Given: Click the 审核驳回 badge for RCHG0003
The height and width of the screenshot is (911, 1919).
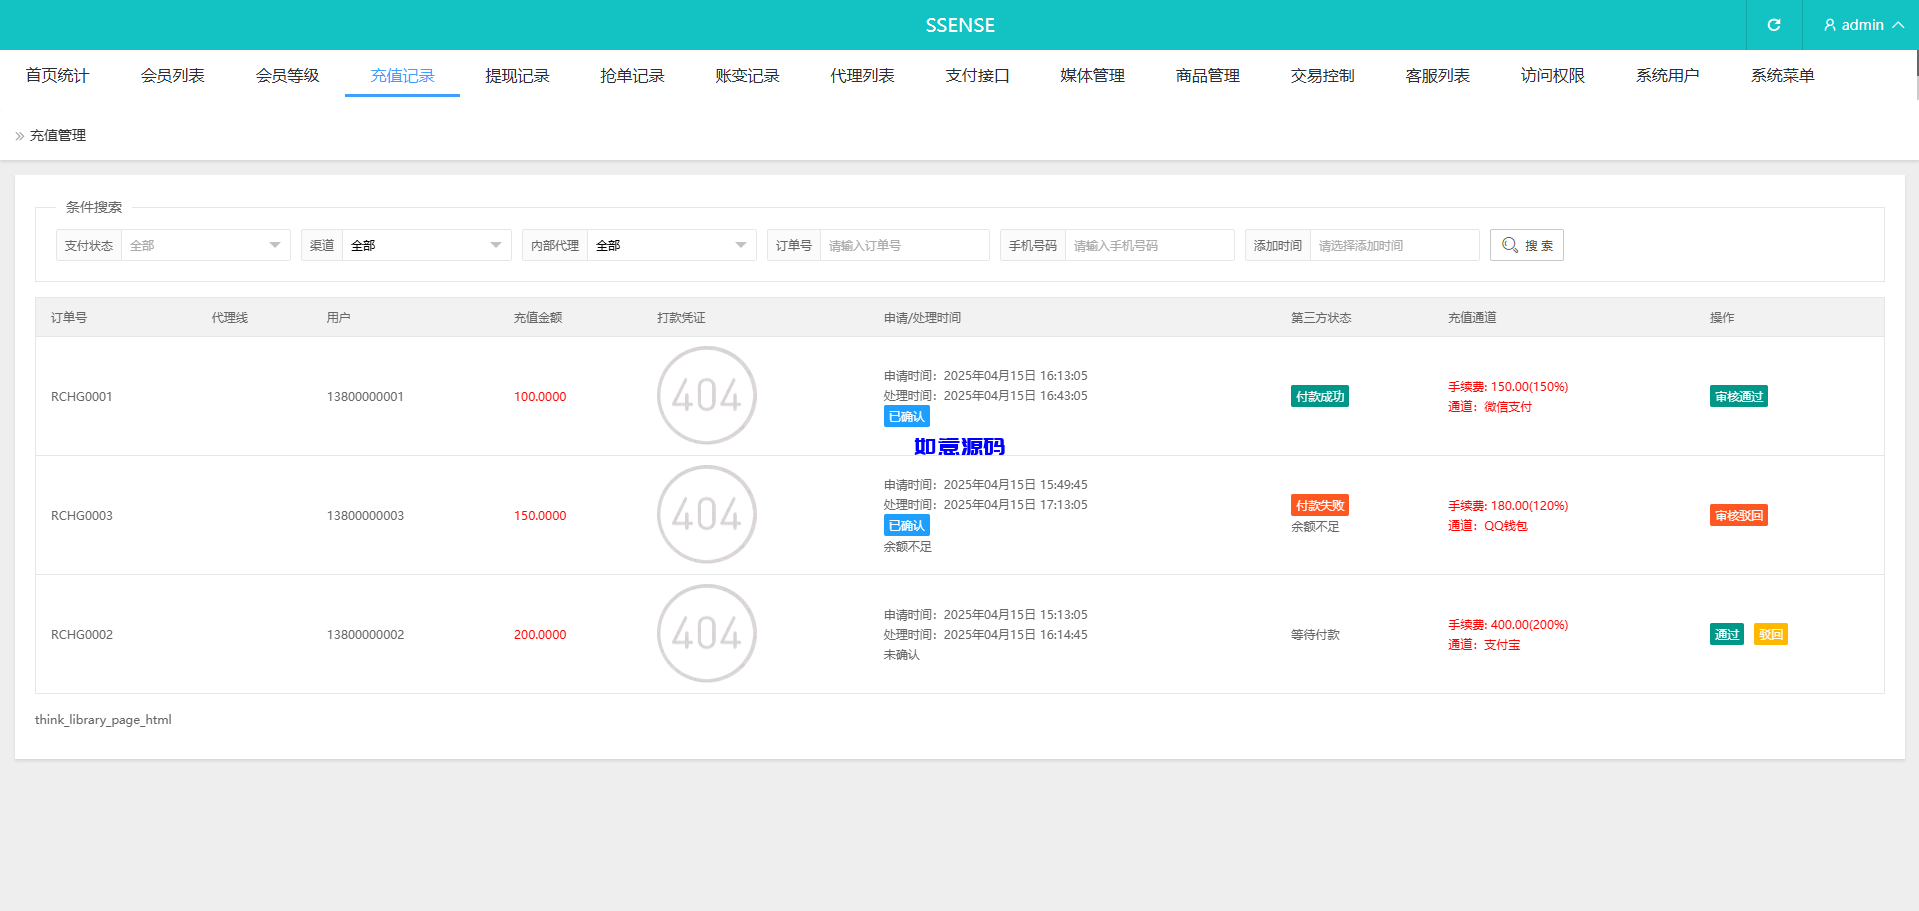Looking at the screenshot, I should click(x=1739, y=515).
